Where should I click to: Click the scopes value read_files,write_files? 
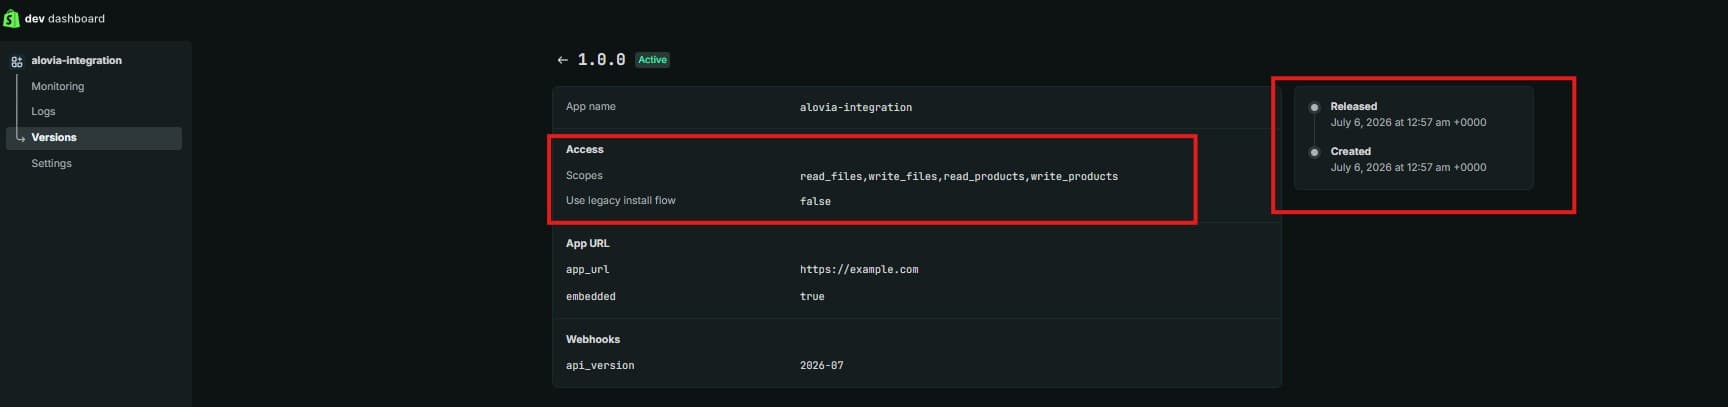tap(959, 176)
